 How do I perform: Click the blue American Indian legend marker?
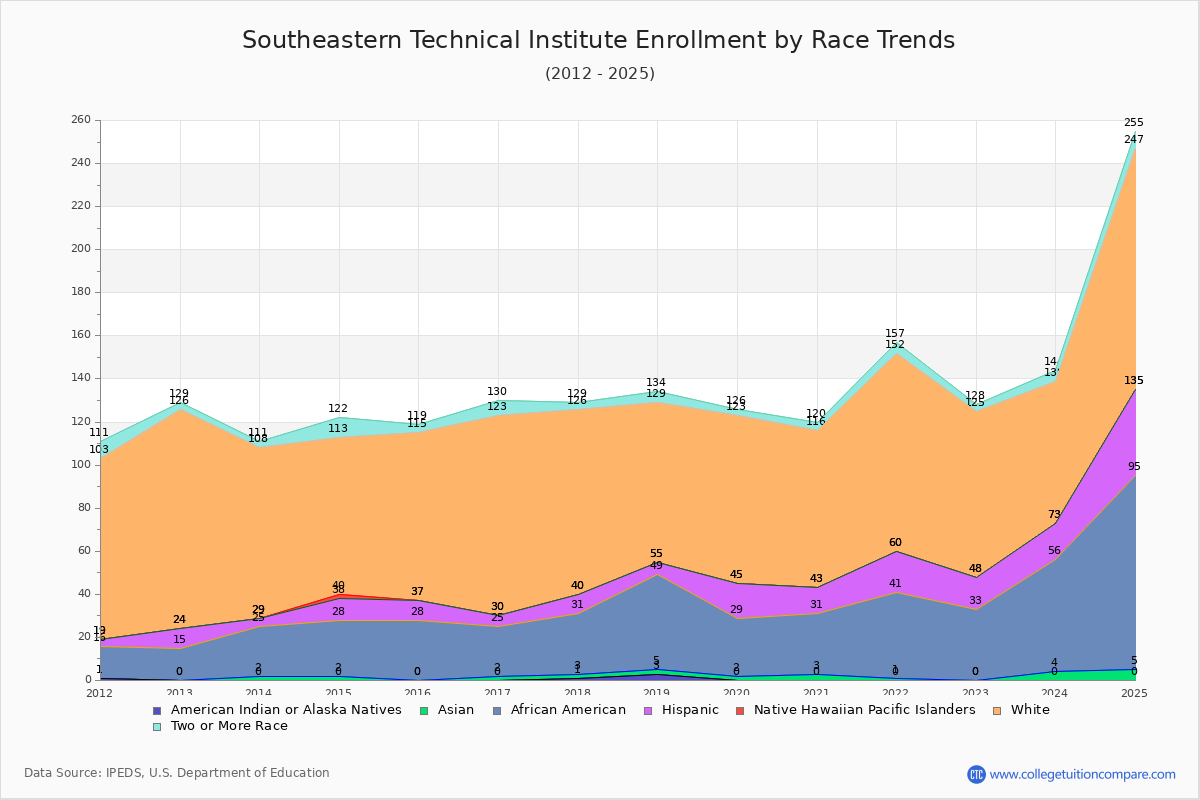(x=157, y=710)
